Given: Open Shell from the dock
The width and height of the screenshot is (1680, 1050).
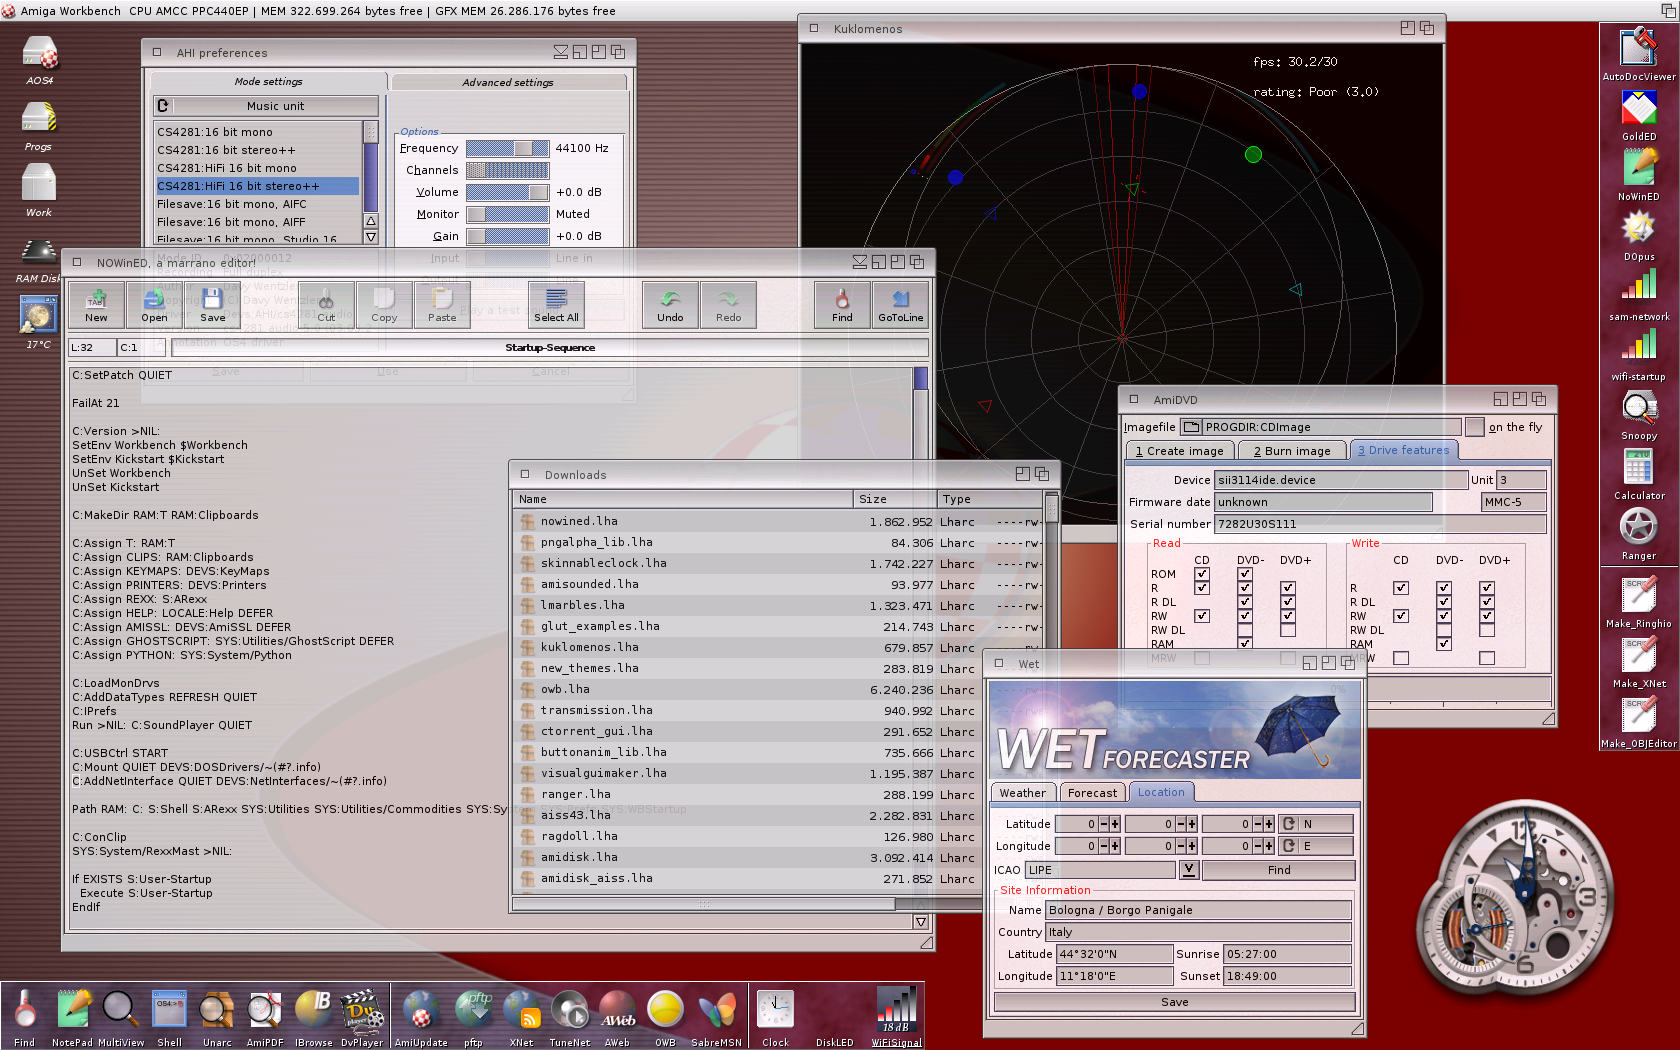Looking at the screenshot, I should click(x=169, y=1017).
